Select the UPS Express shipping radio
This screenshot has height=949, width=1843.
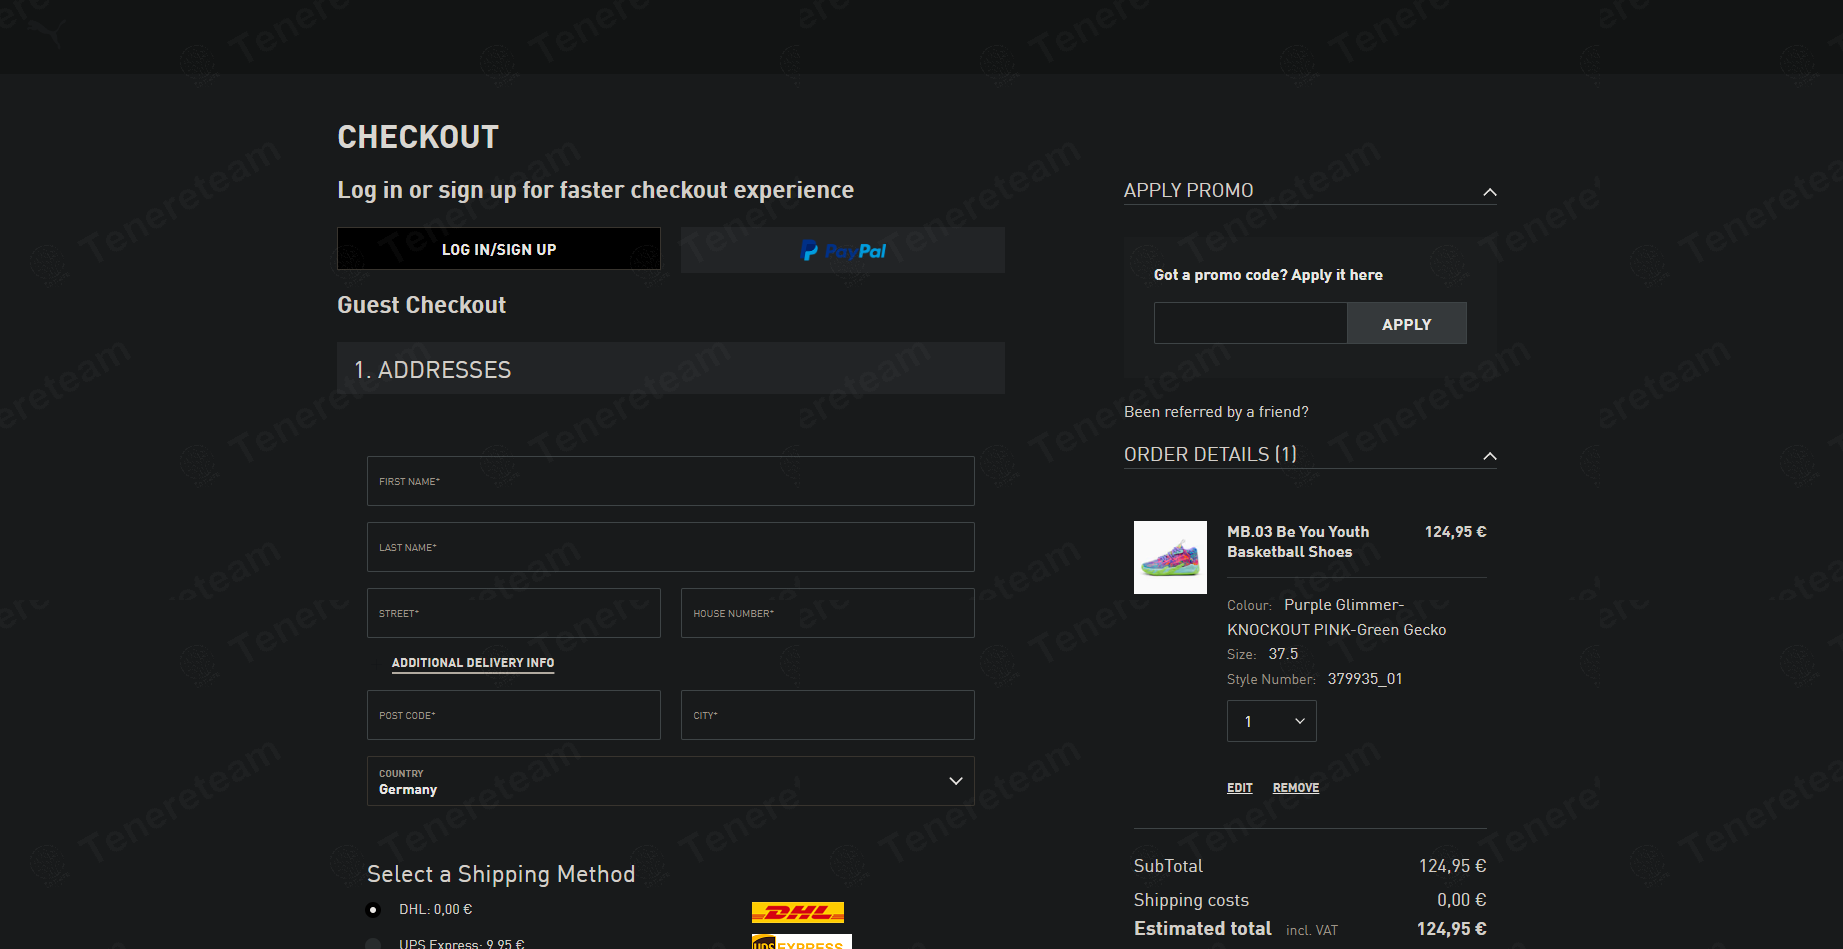click(373, 944)
